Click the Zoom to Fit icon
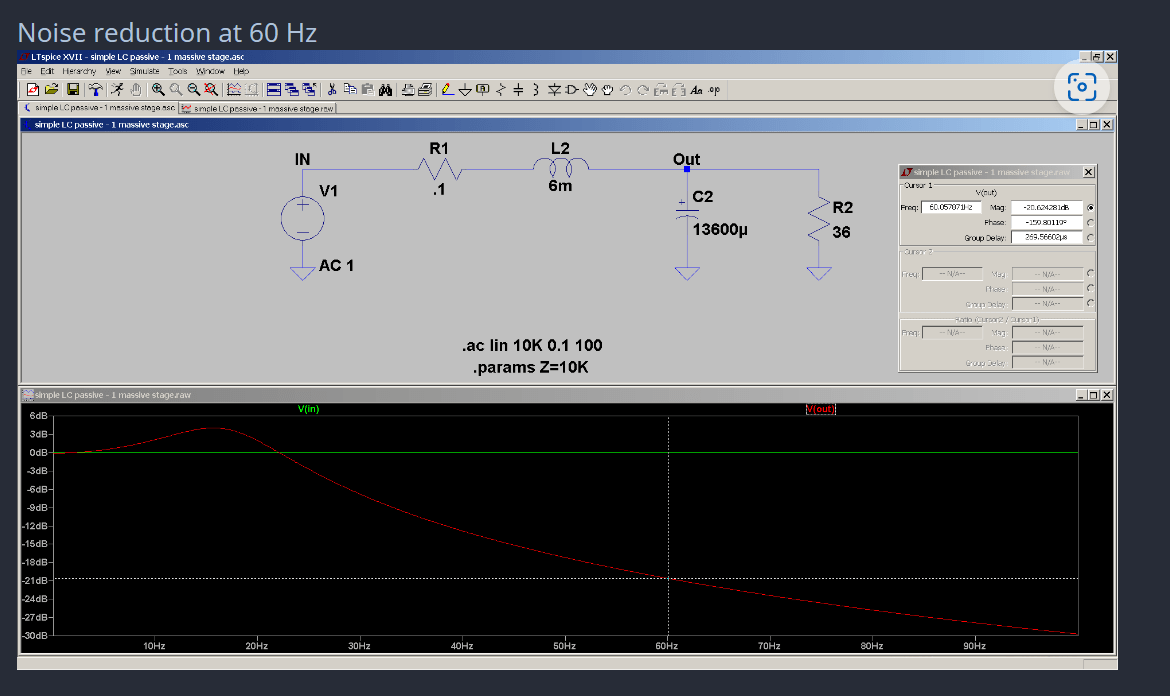Viewport: 1170px width, 696px height. coord(211,90)
